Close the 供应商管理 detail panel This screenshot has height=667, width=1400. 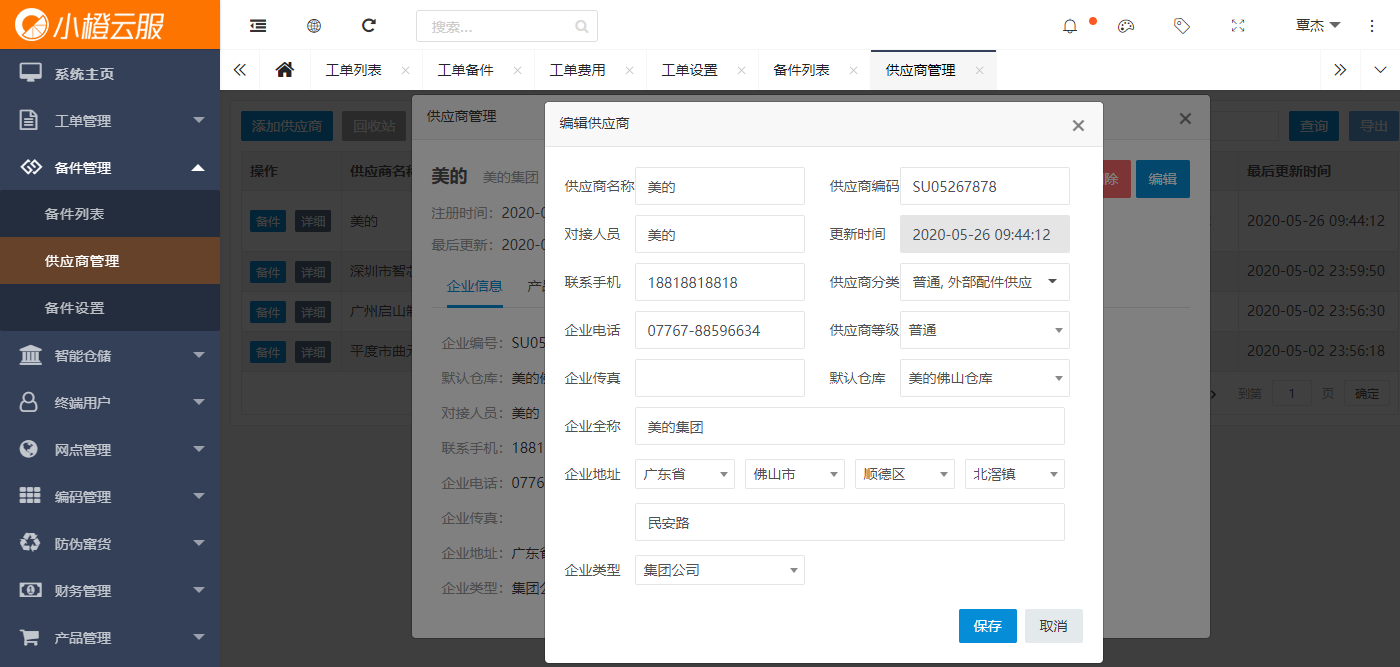(x=1185, y=118)
